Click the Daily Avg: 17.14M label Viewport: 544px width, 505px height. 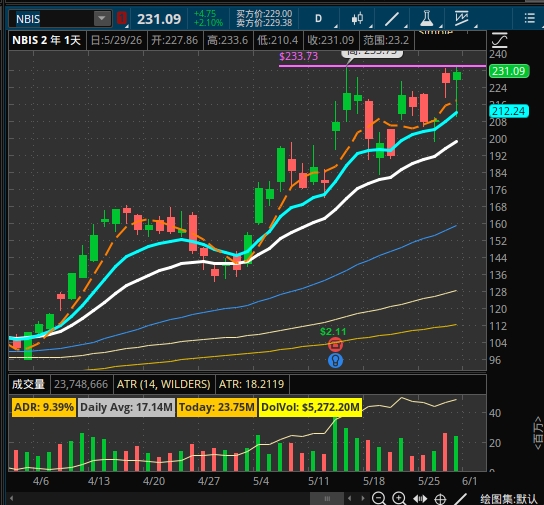126,407
